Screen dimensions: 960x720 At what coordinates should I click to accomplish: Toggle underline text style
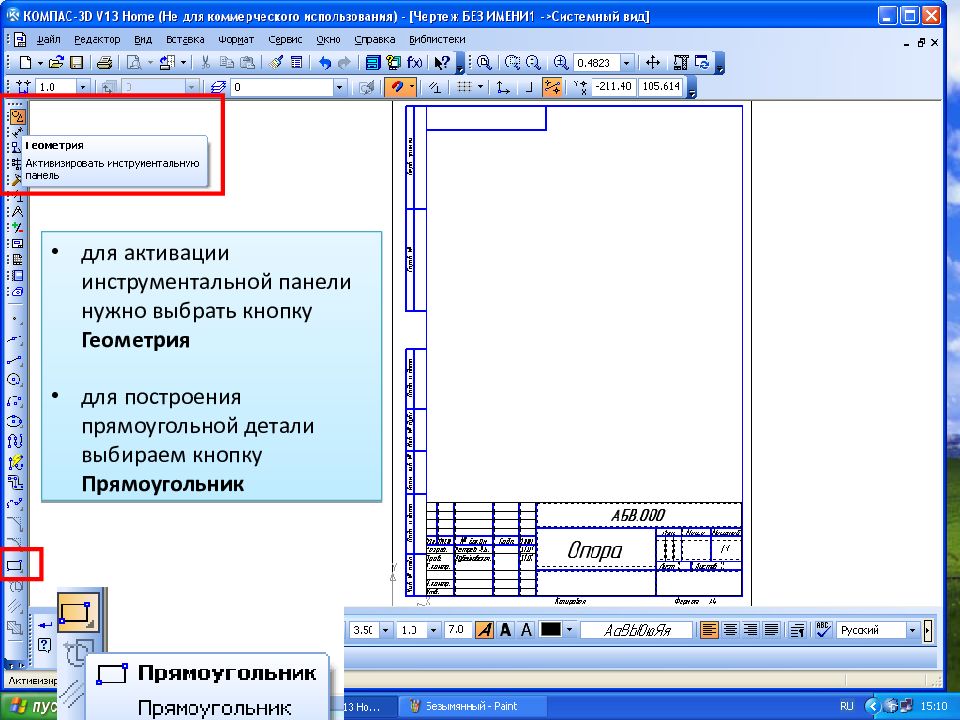[x=526, y=629]
